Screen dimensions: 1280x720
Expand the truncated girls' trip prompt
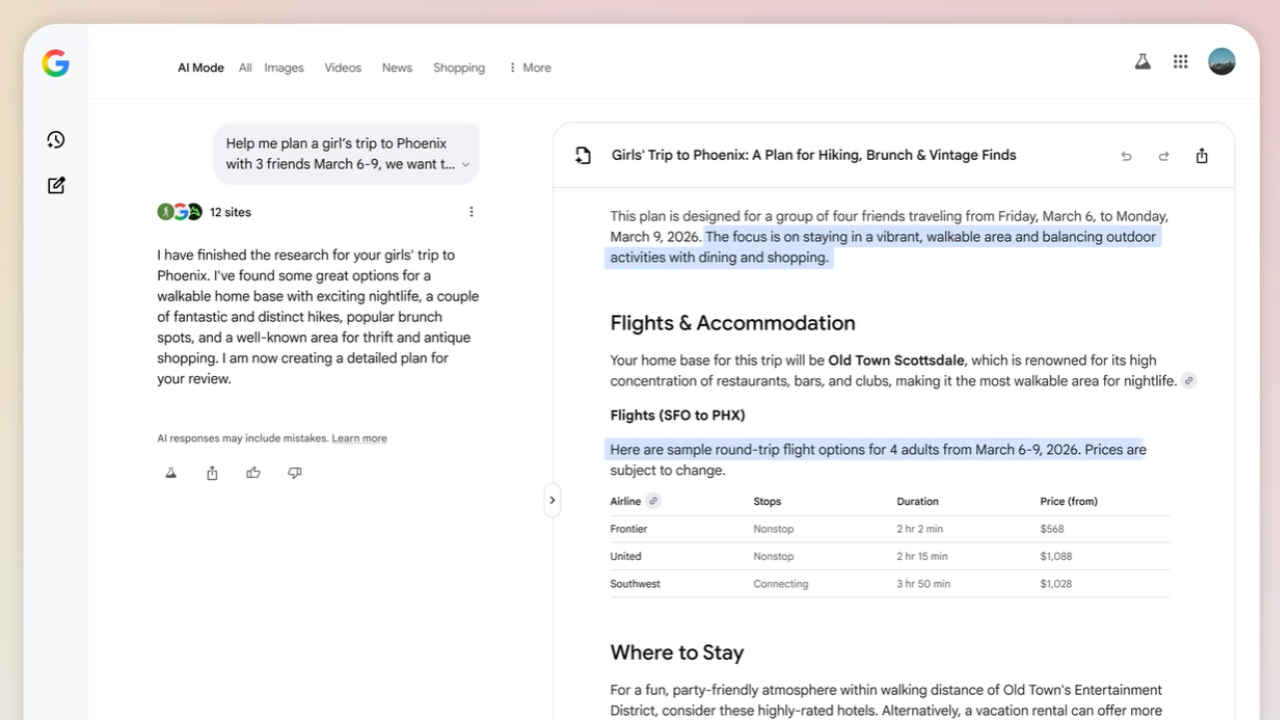(x=465, y=165)
